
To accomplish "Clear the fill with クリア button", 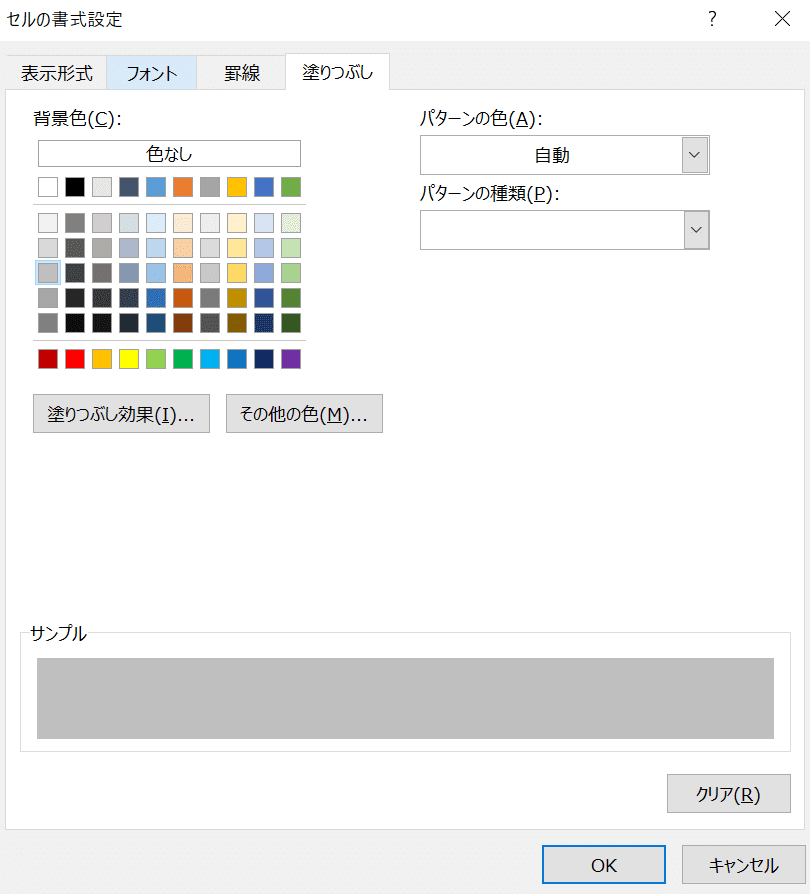I will (729, 793).
